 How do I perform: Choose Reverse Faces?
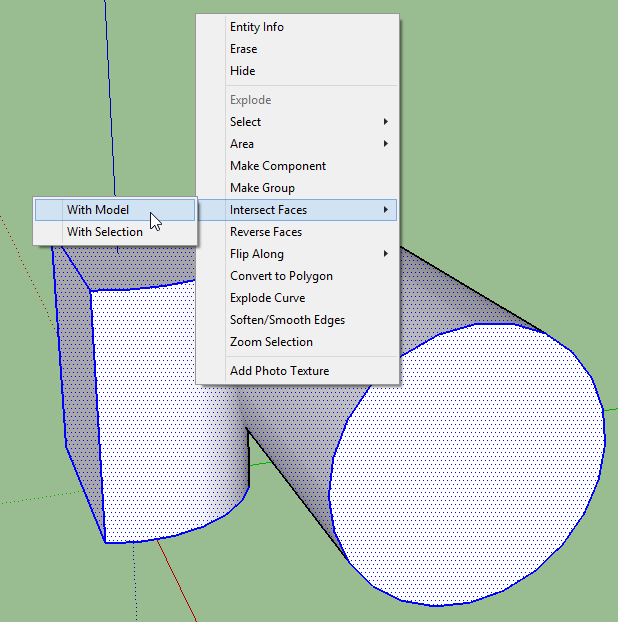266,232
